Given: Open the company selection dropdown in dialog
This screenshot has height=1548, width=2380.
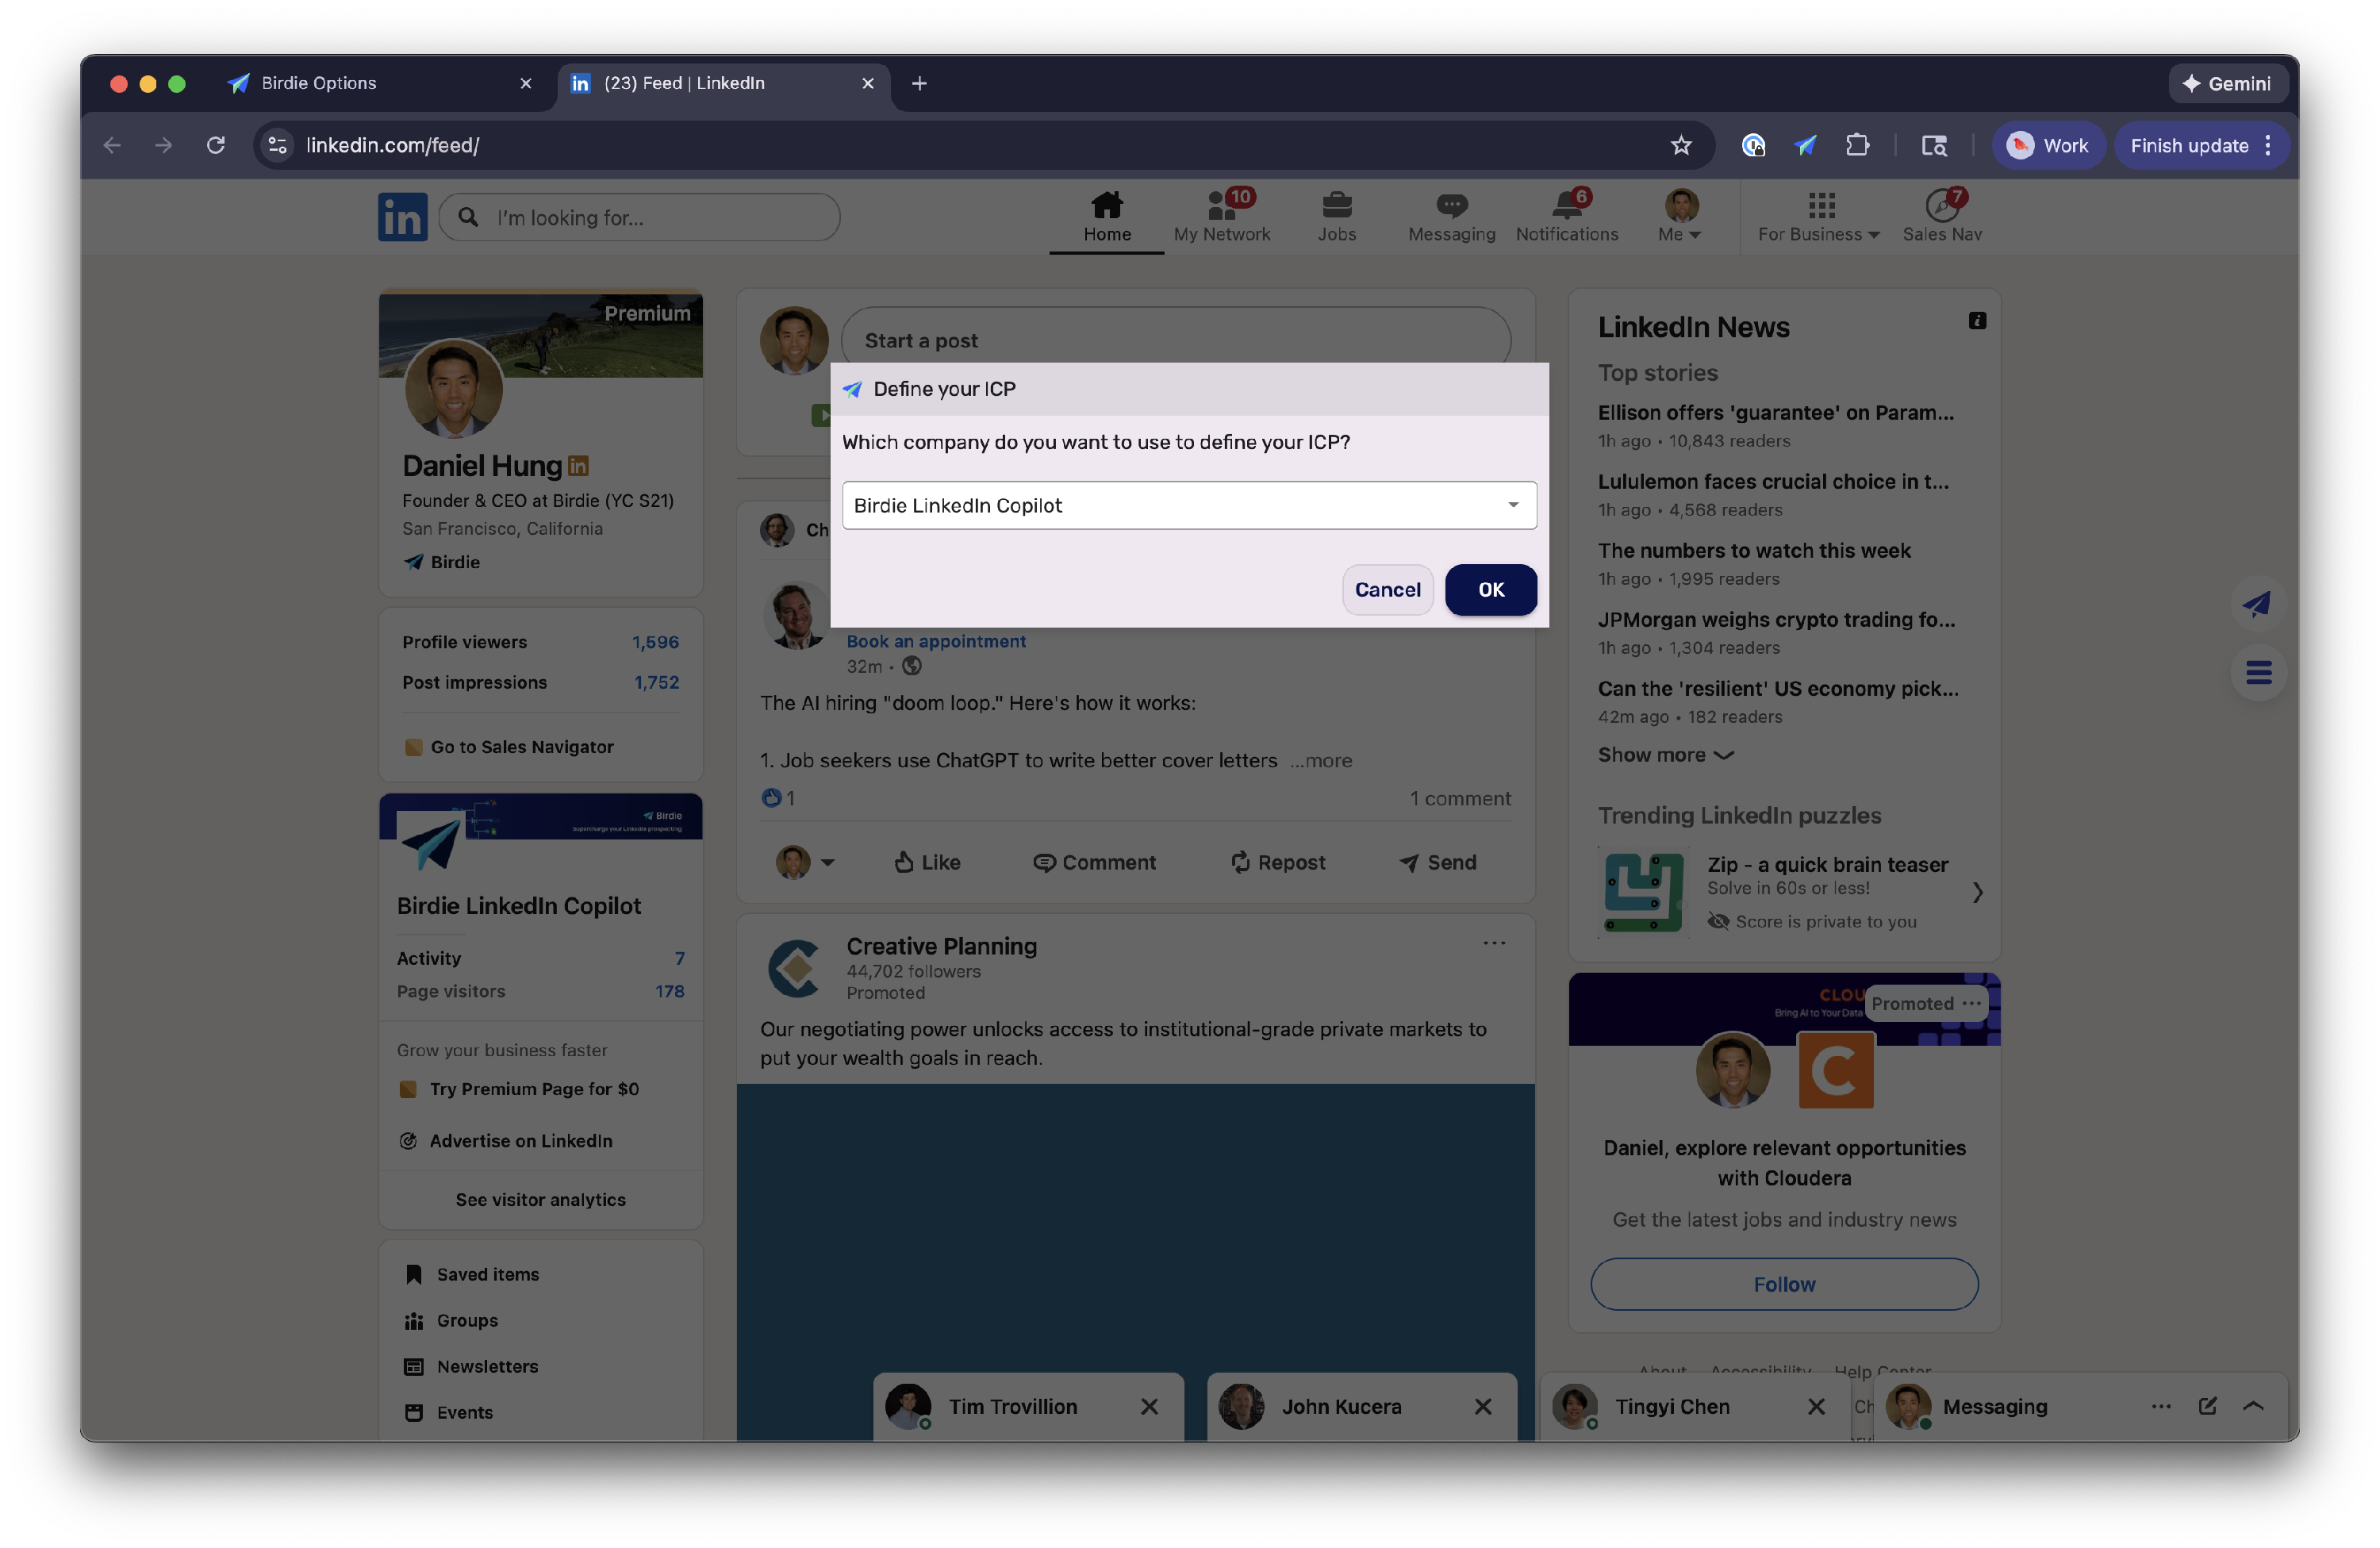Looking at the screenshot, I should [x=1188, y=506].
